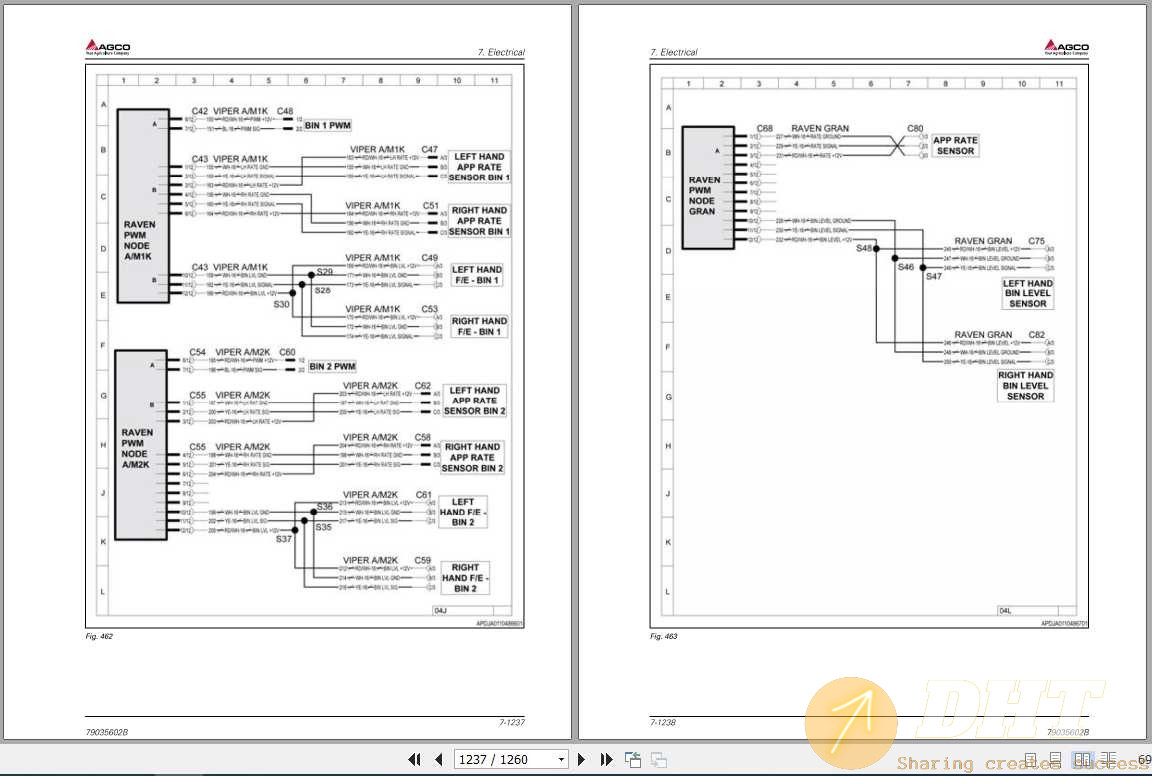Click the AGCO logo on the left page
Screen dimensions: 1152x776
pyautogui.click(x=107, y=47)
